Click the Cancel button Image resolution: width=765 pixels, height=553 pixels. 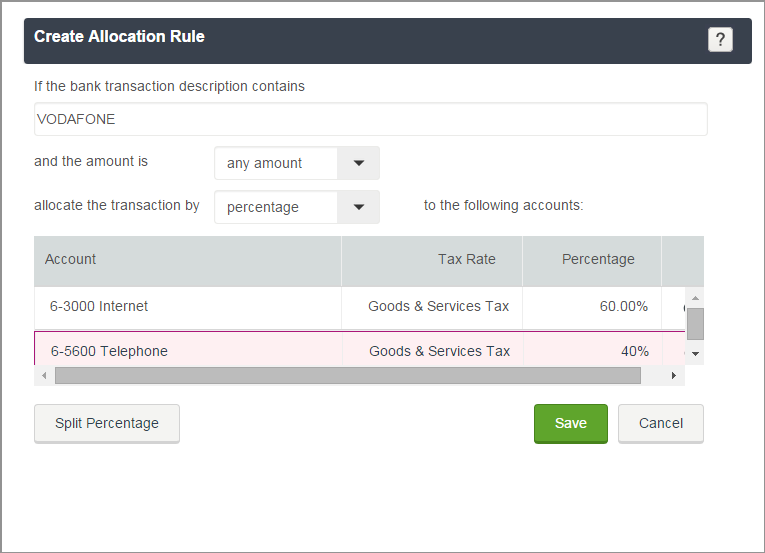[661, 423]
